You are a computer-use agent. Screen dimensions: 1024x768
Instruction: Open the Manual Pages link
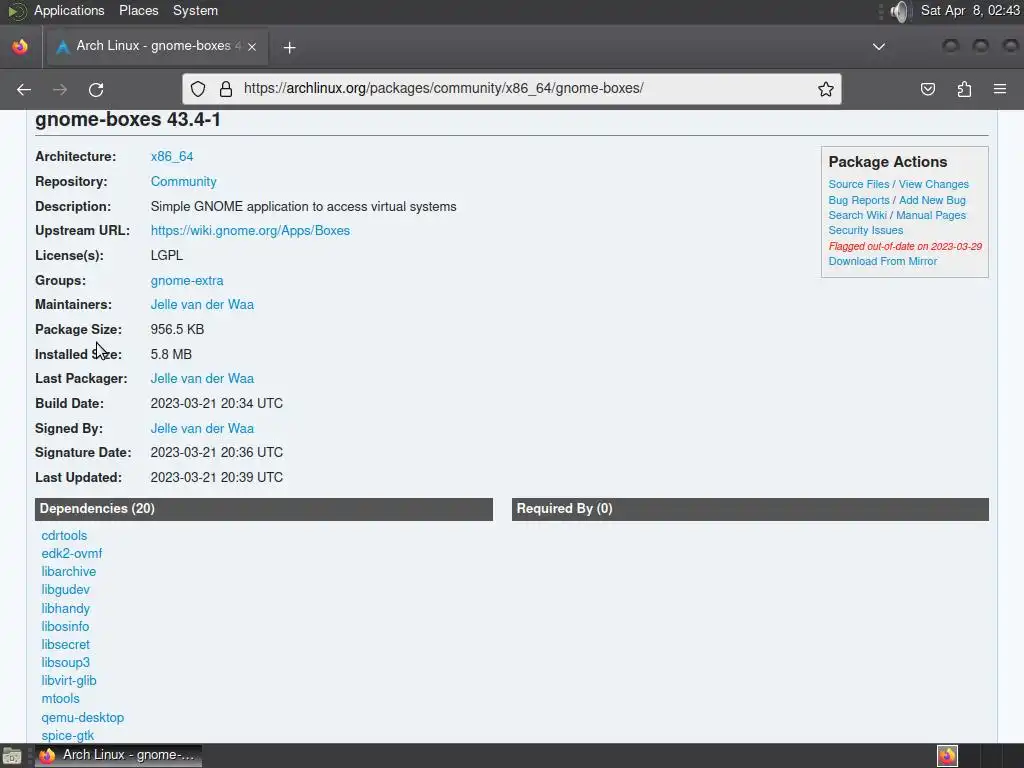[931, 216]
